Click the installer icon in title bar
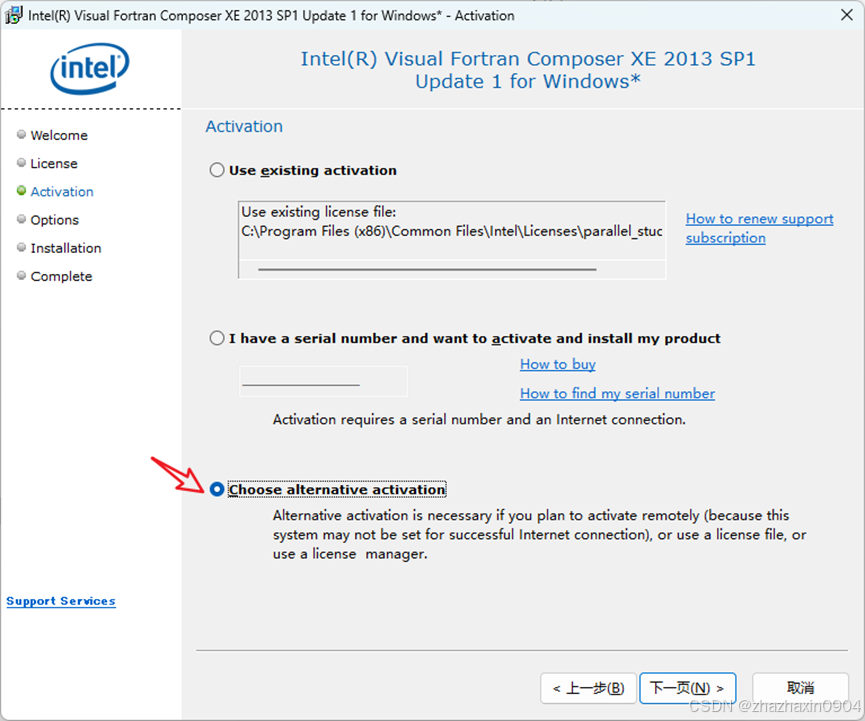 (x=13, y=15)
